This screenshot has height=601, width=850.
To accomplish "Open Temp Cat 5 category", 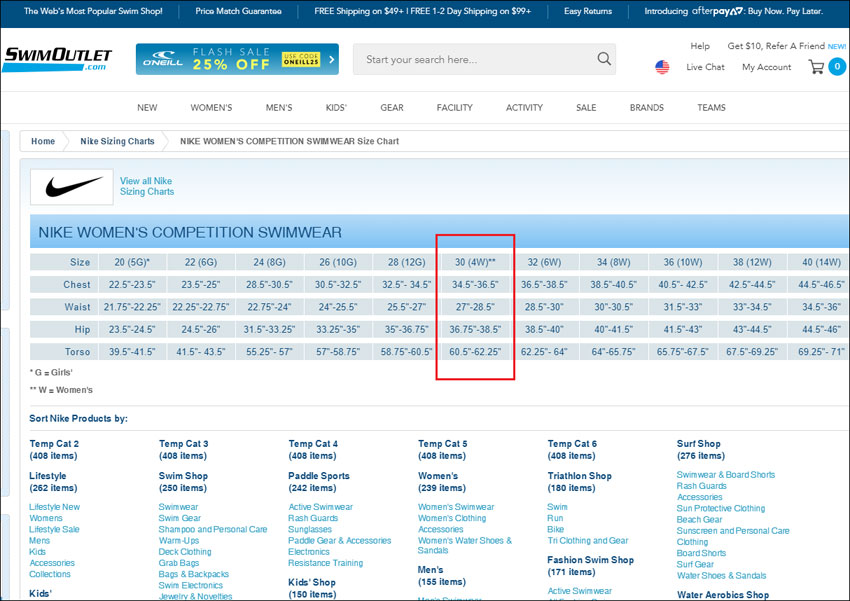I will [x=442, y=450].
